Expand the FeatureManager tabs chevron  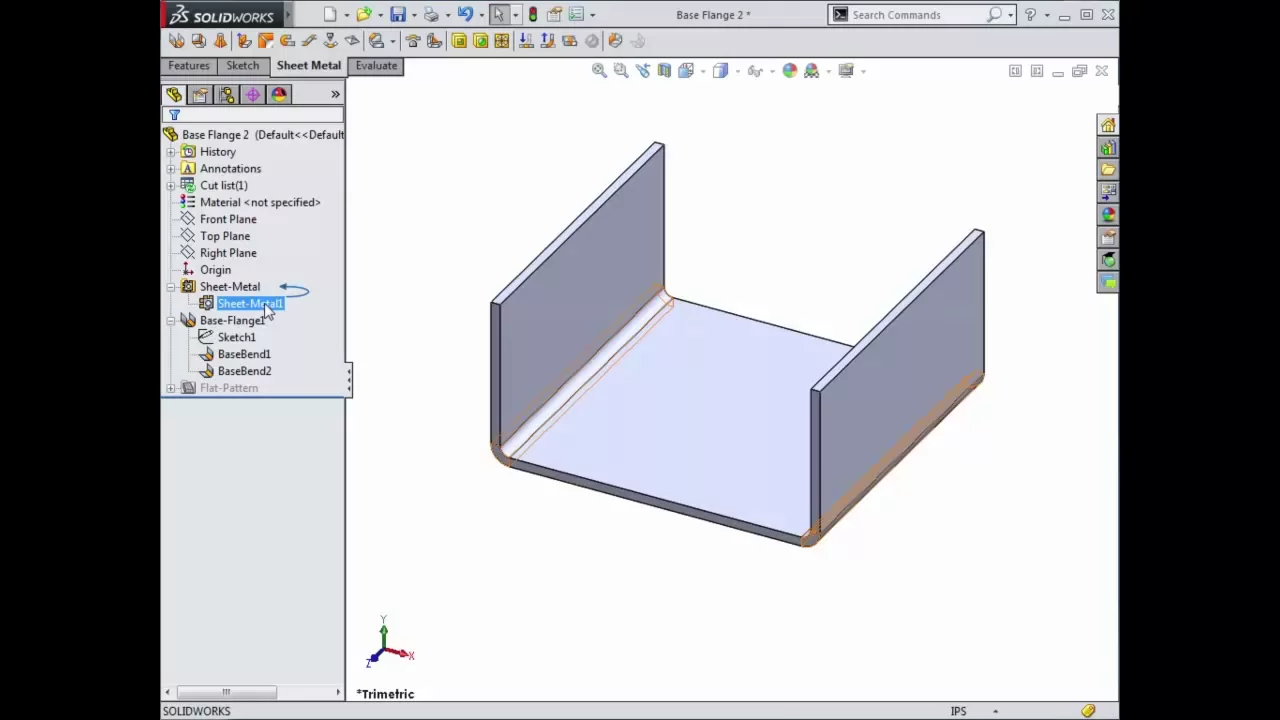[x=335, y=95]
